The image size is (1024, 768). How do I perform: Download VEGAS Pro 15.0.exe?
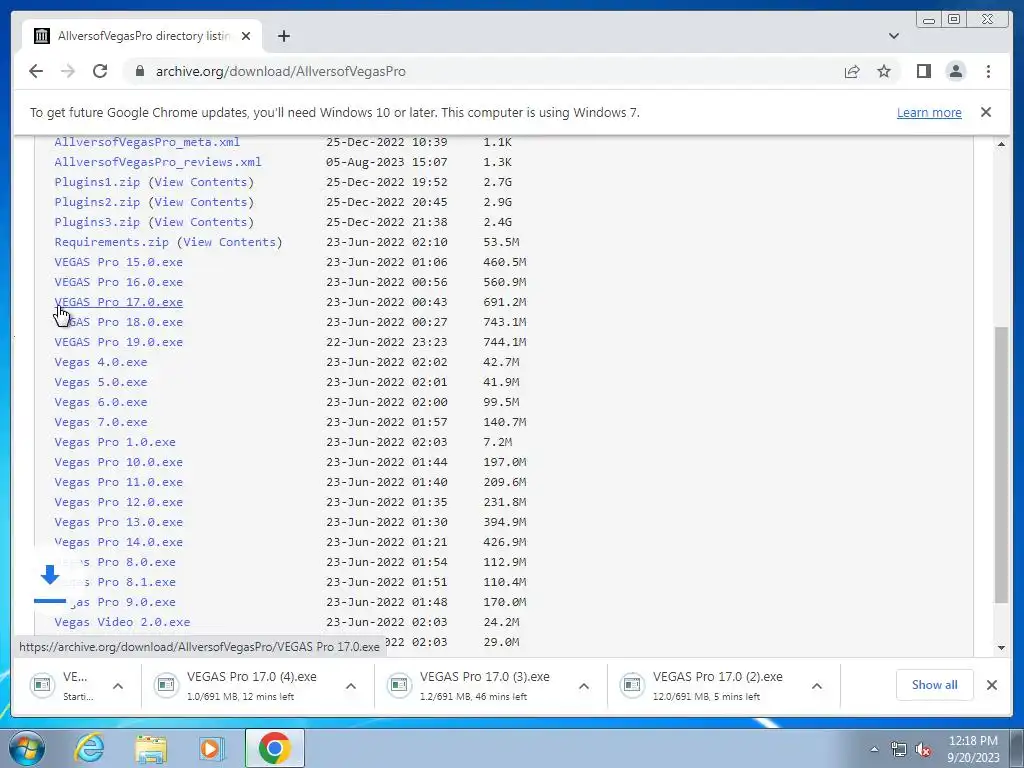pyautogui.click(x=118, y=262)
